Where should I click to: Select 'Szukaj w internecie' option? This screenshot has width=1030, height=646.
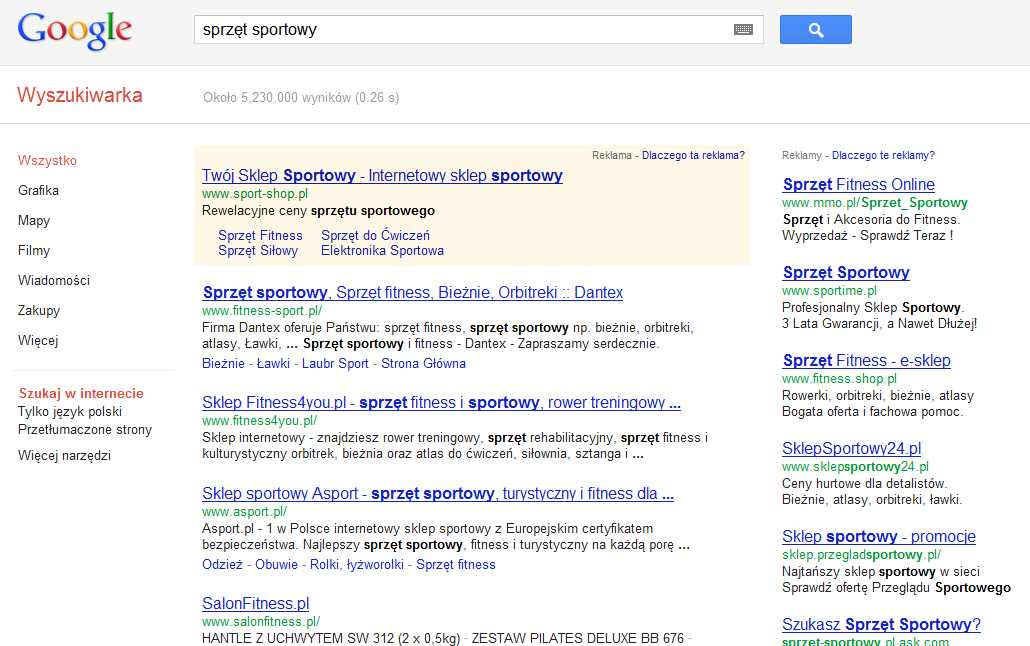click(81, 393)
